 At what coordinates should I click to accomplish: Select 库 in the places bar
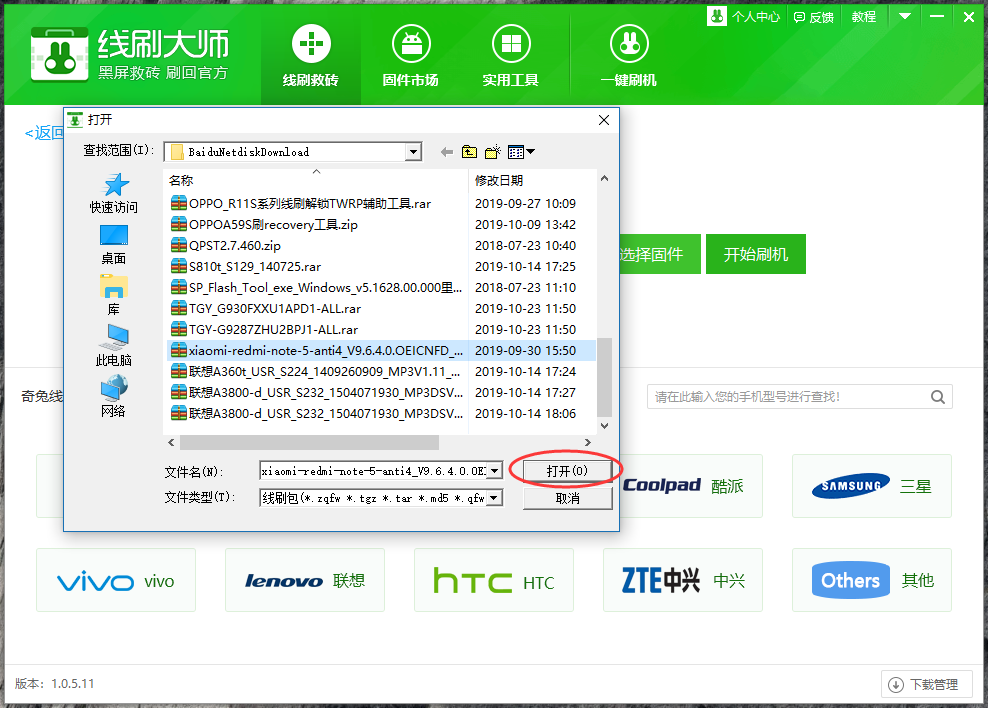113,295
